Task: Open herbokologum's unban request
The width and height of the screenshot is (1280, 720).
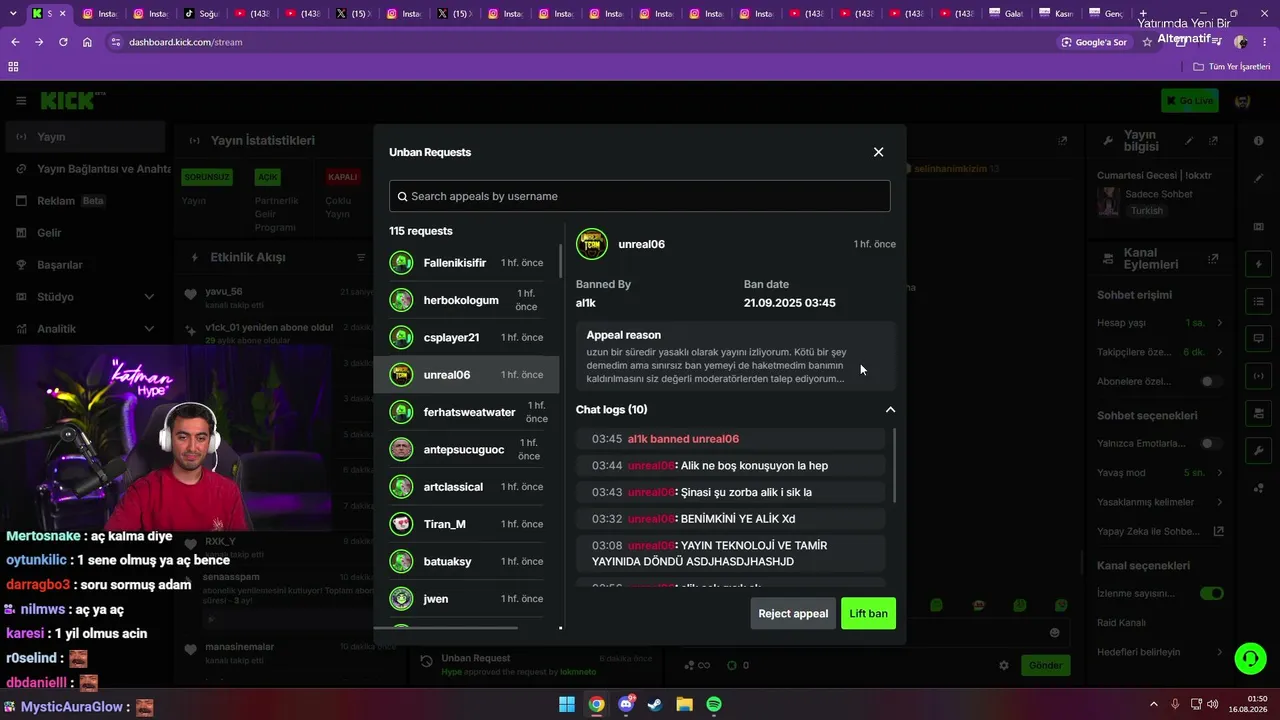Action: [466, 300]
